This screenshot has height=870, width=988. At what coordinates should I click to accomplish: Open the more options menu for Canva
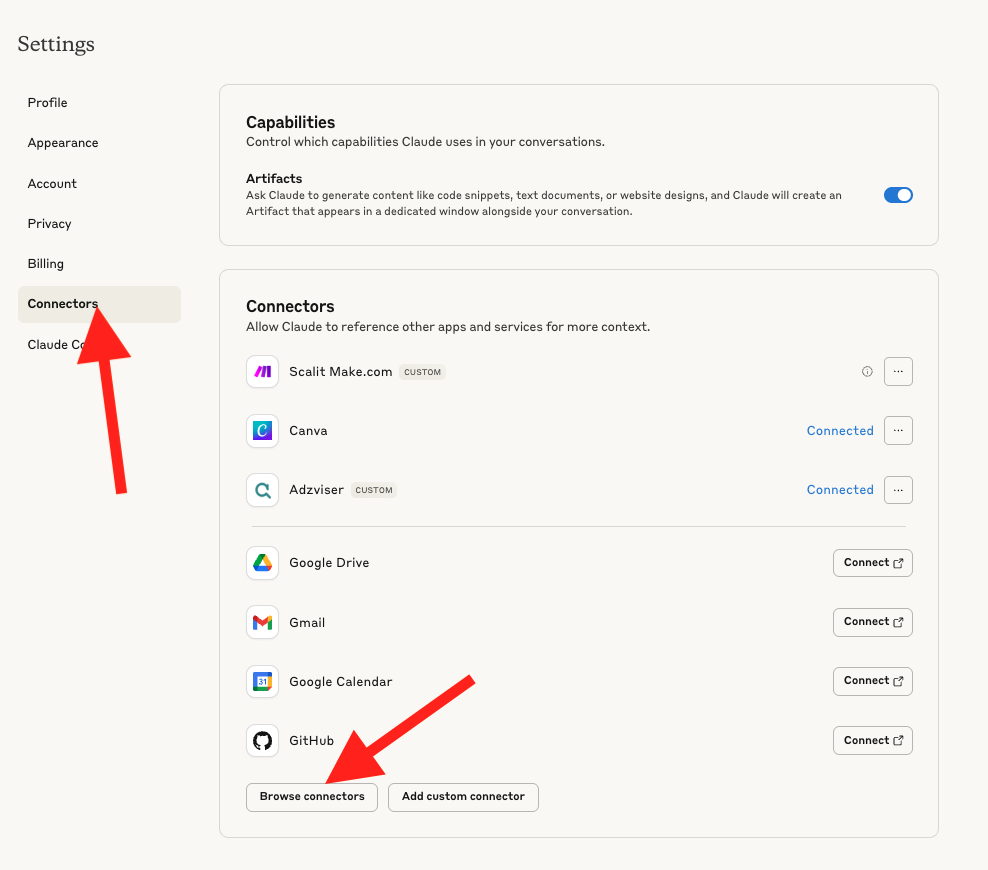898,431
